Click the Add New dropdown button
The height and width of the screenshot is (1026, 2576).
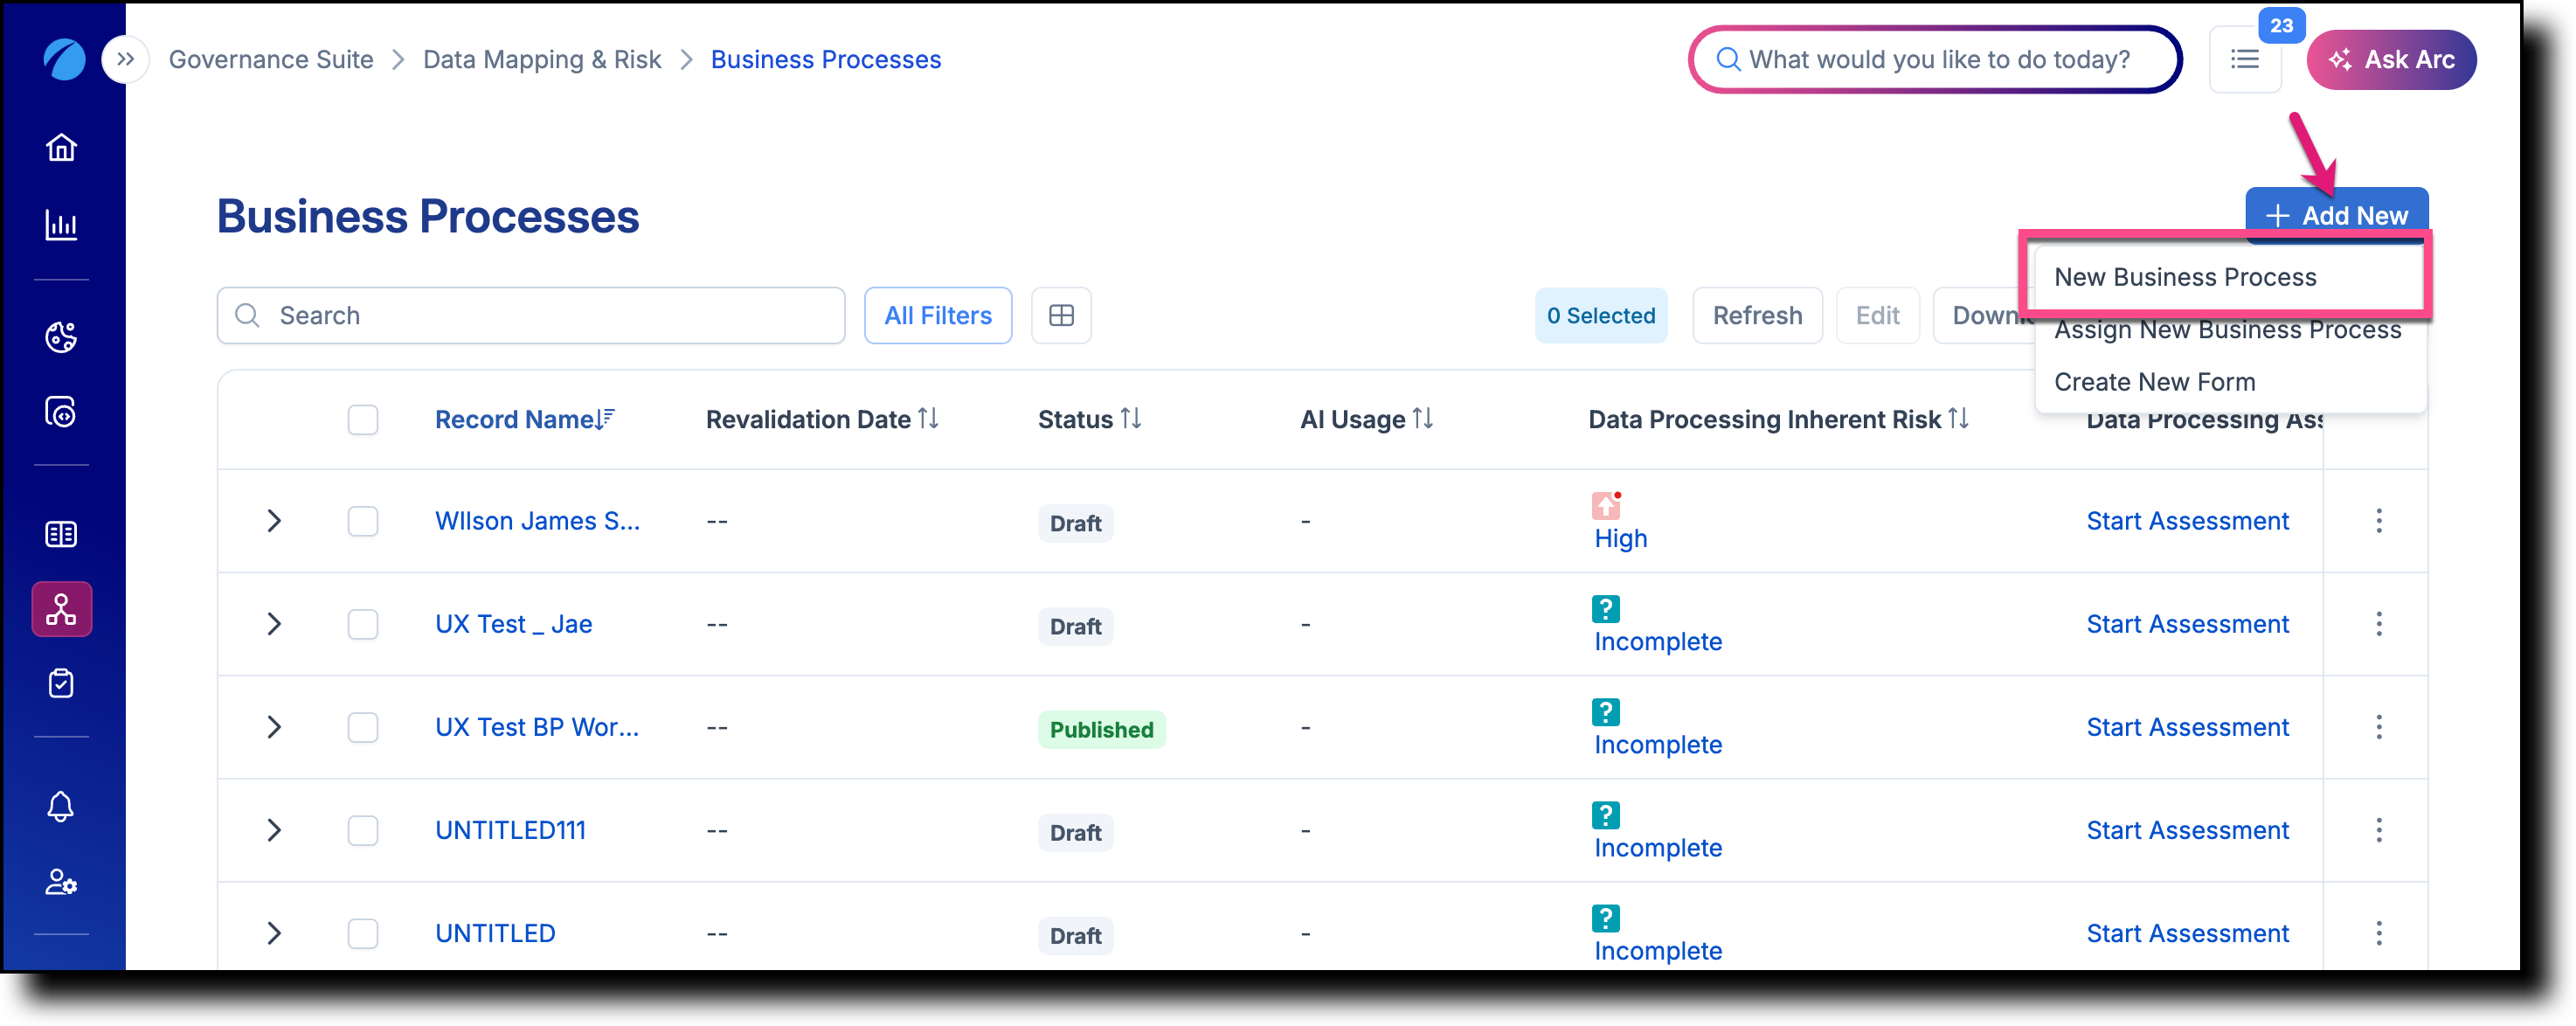pyautogui.click(x=2336, y=214)
